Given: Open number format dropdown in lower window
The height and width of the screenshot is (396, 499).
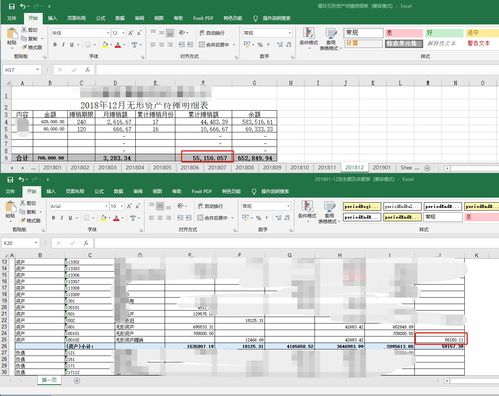Looking at the screenshot, I should tap(288, 206).
